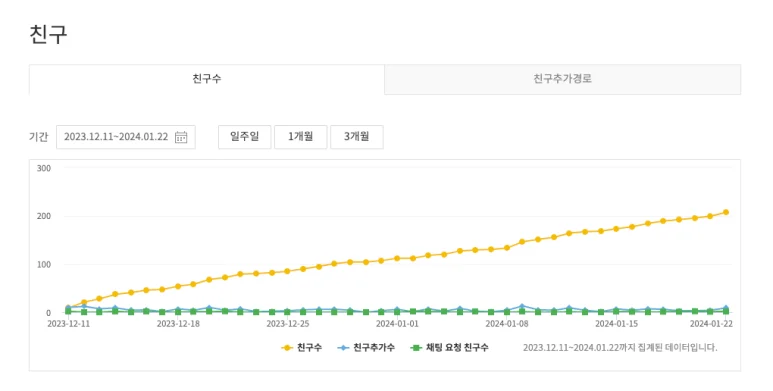Click the y-axis value 200

point(44,216)
